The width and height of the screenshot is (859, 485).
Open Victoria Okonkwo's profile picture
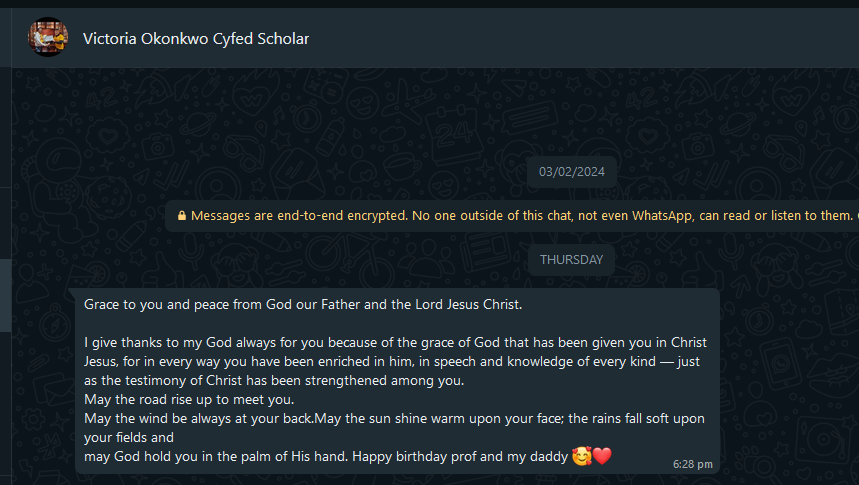tap(48, 38)
